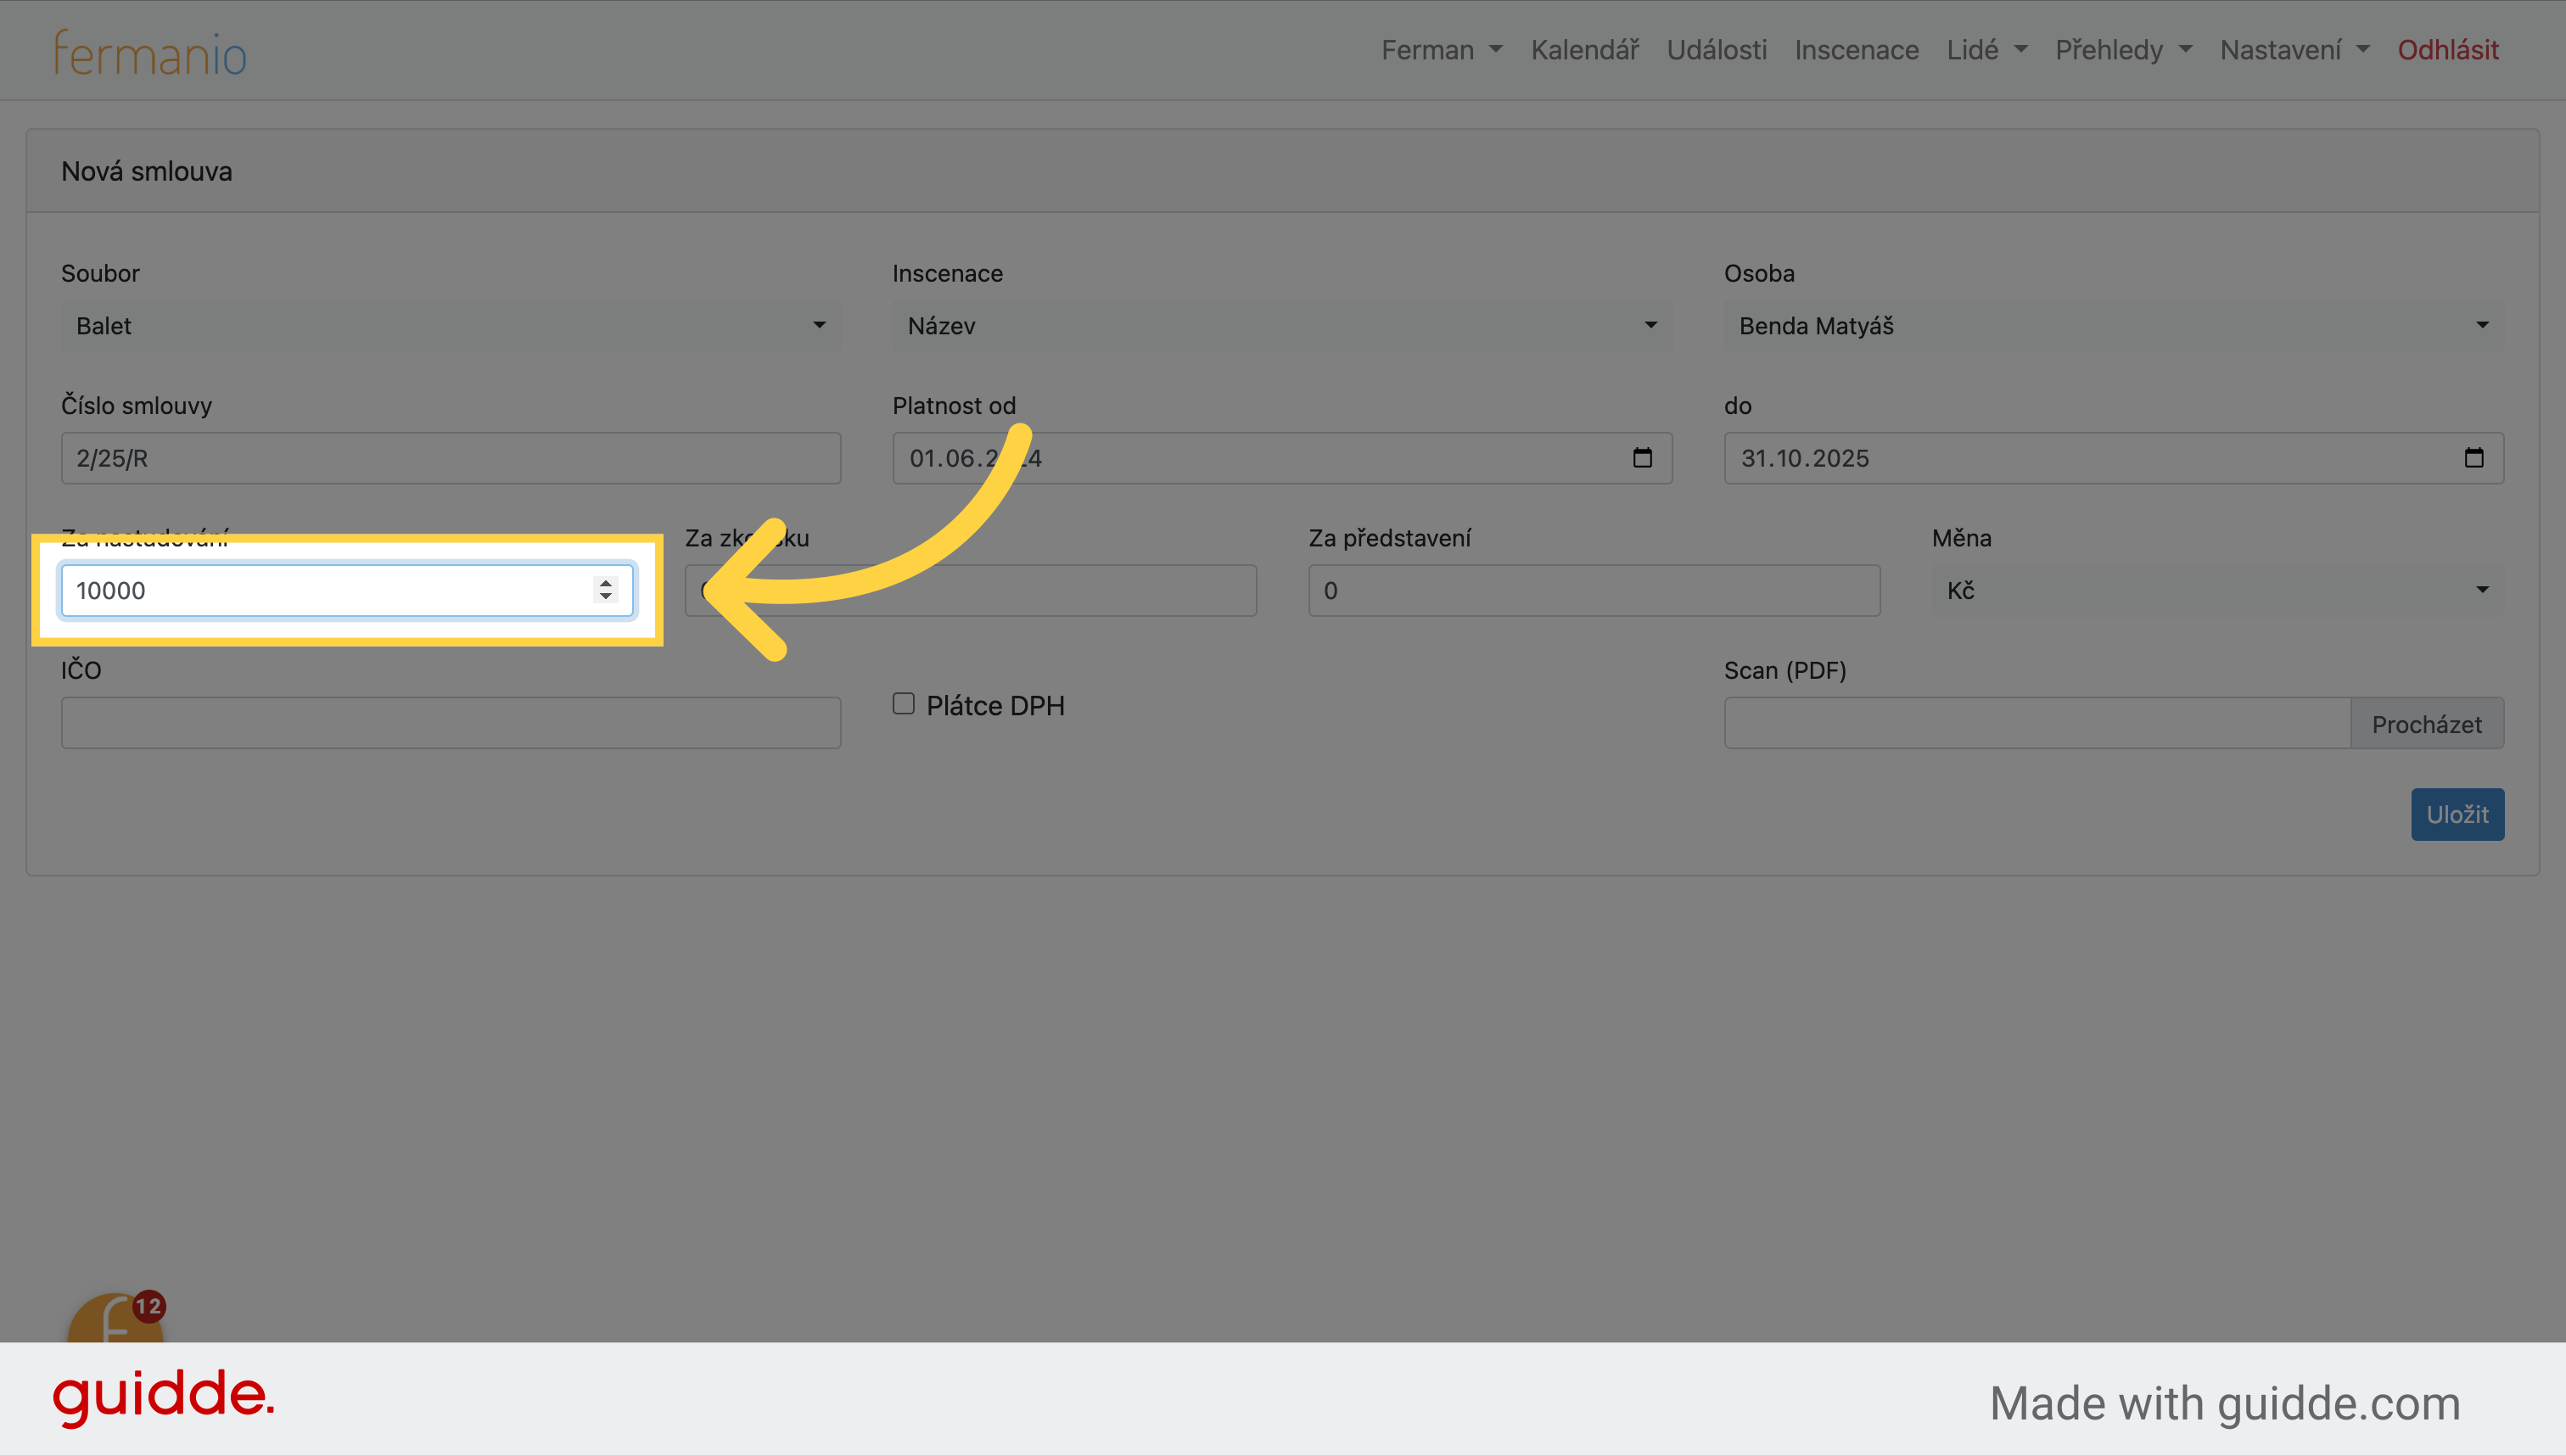The height and width of the screenshot is (1456, 2566).
Task: Click the Za nastudování field showing 10000
Action: (x=347, y=590)
